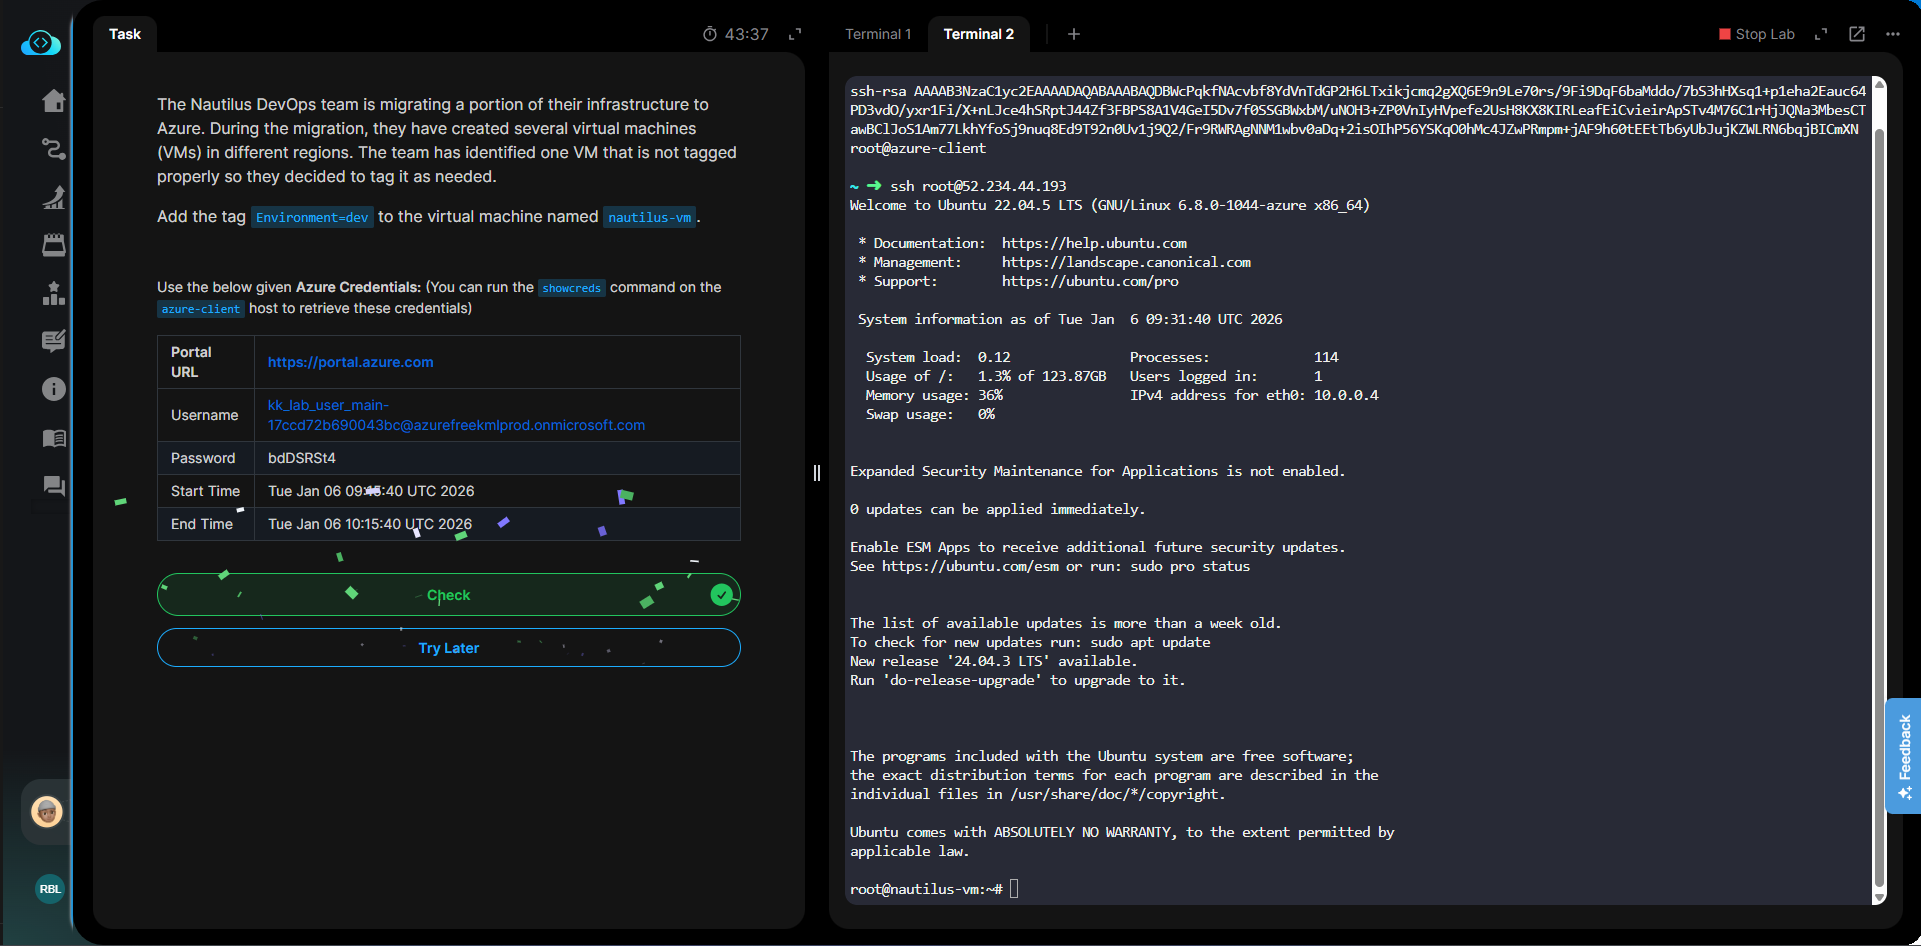Viewport: 1921px width, 946px height.
Task: Open the progress growth chart icon
Action: [54, 197]
